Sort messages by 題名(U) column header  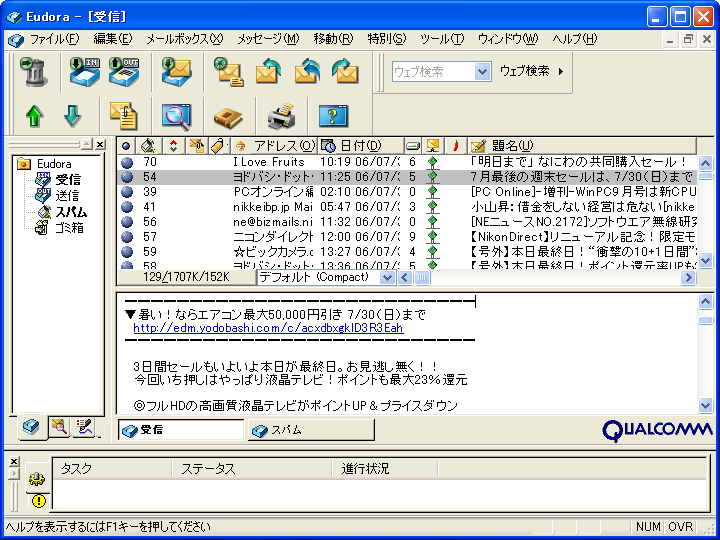coord(582,146)
